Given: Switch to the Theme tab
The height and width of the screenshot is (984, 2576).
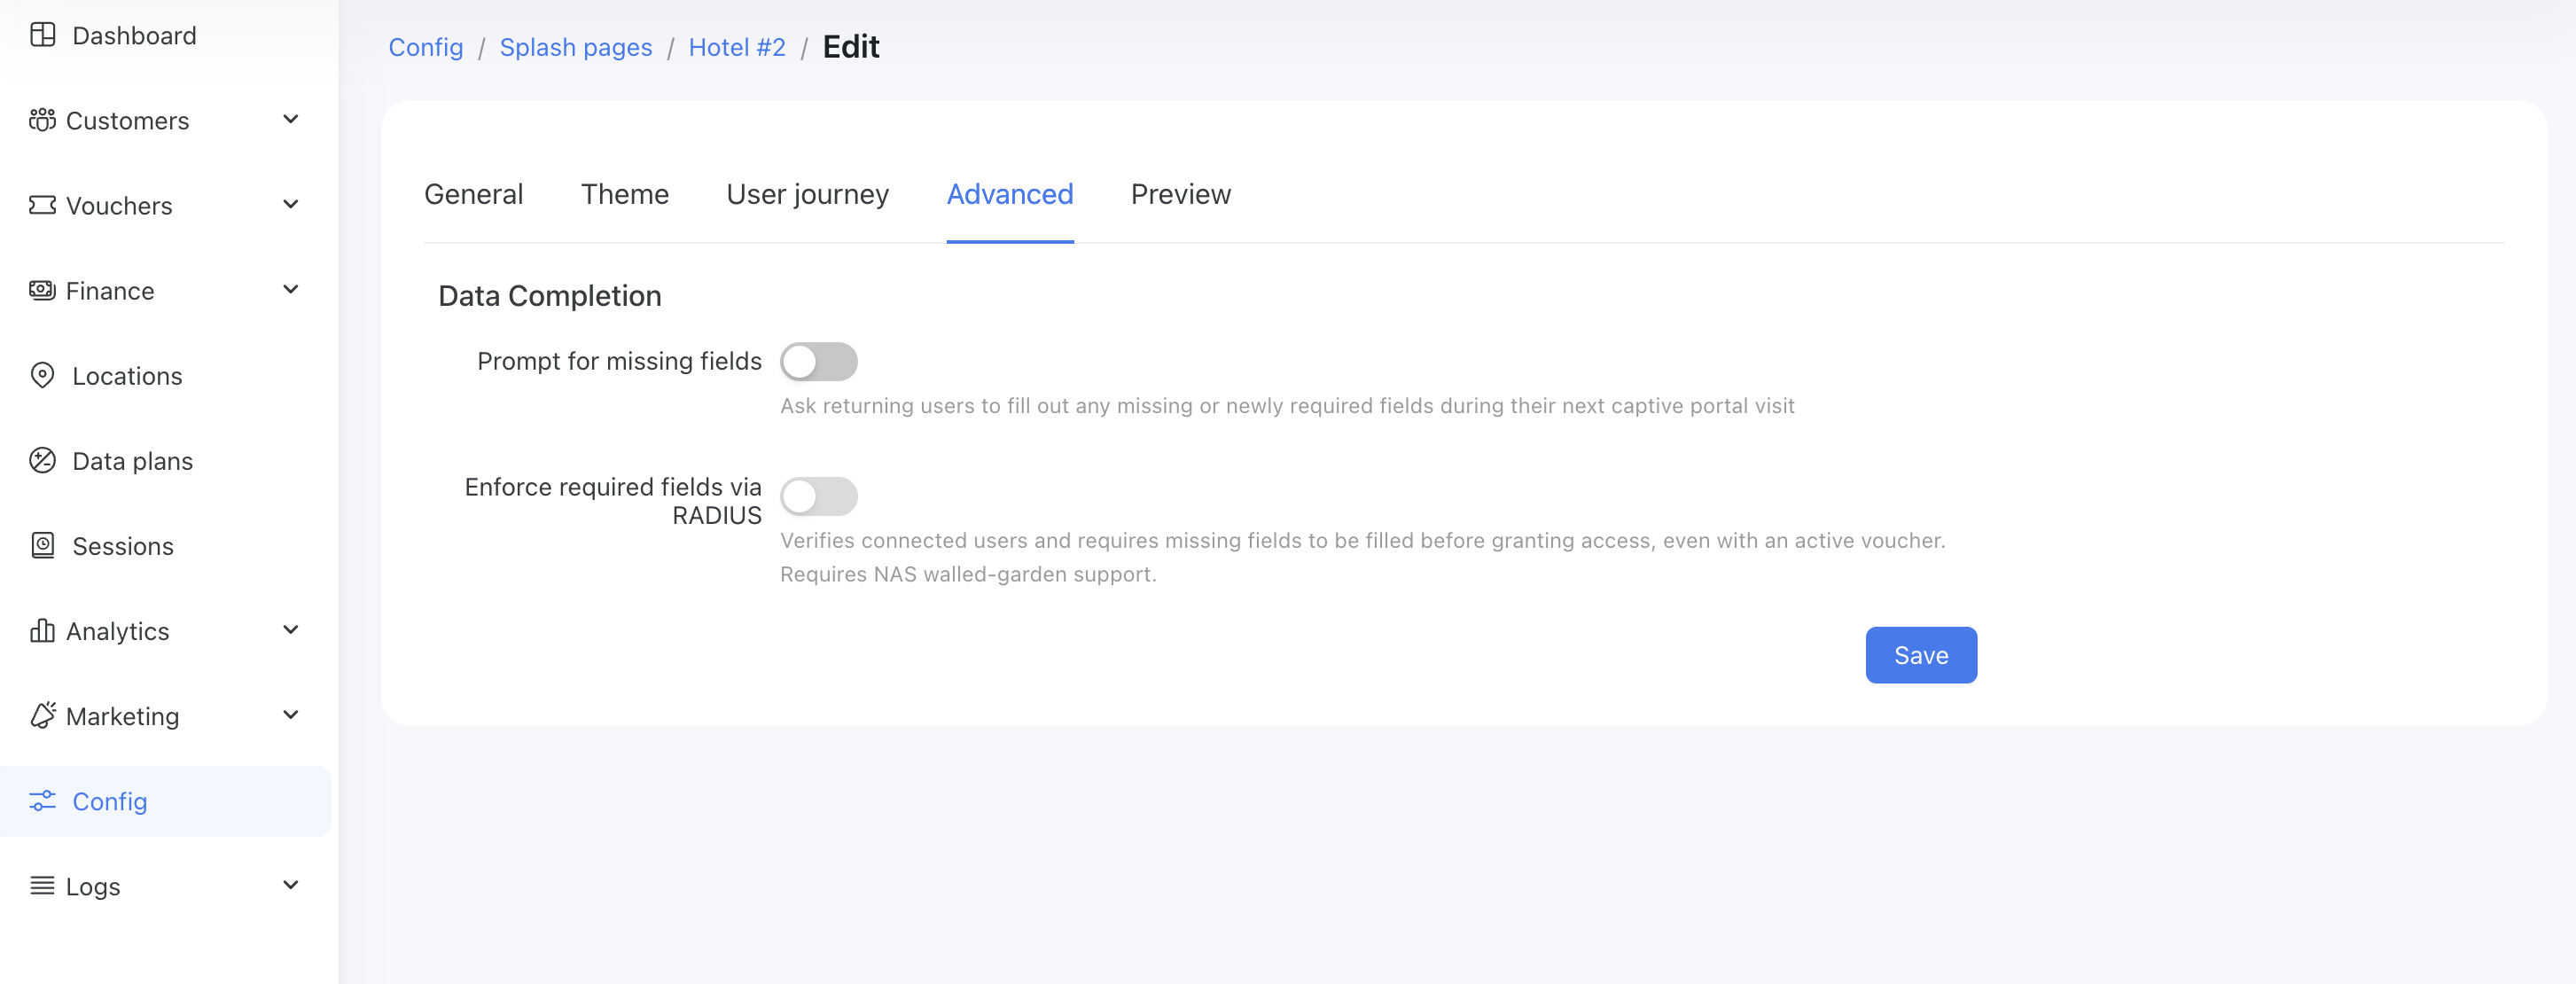Looking at the screenshot, I should click(625, 194).
